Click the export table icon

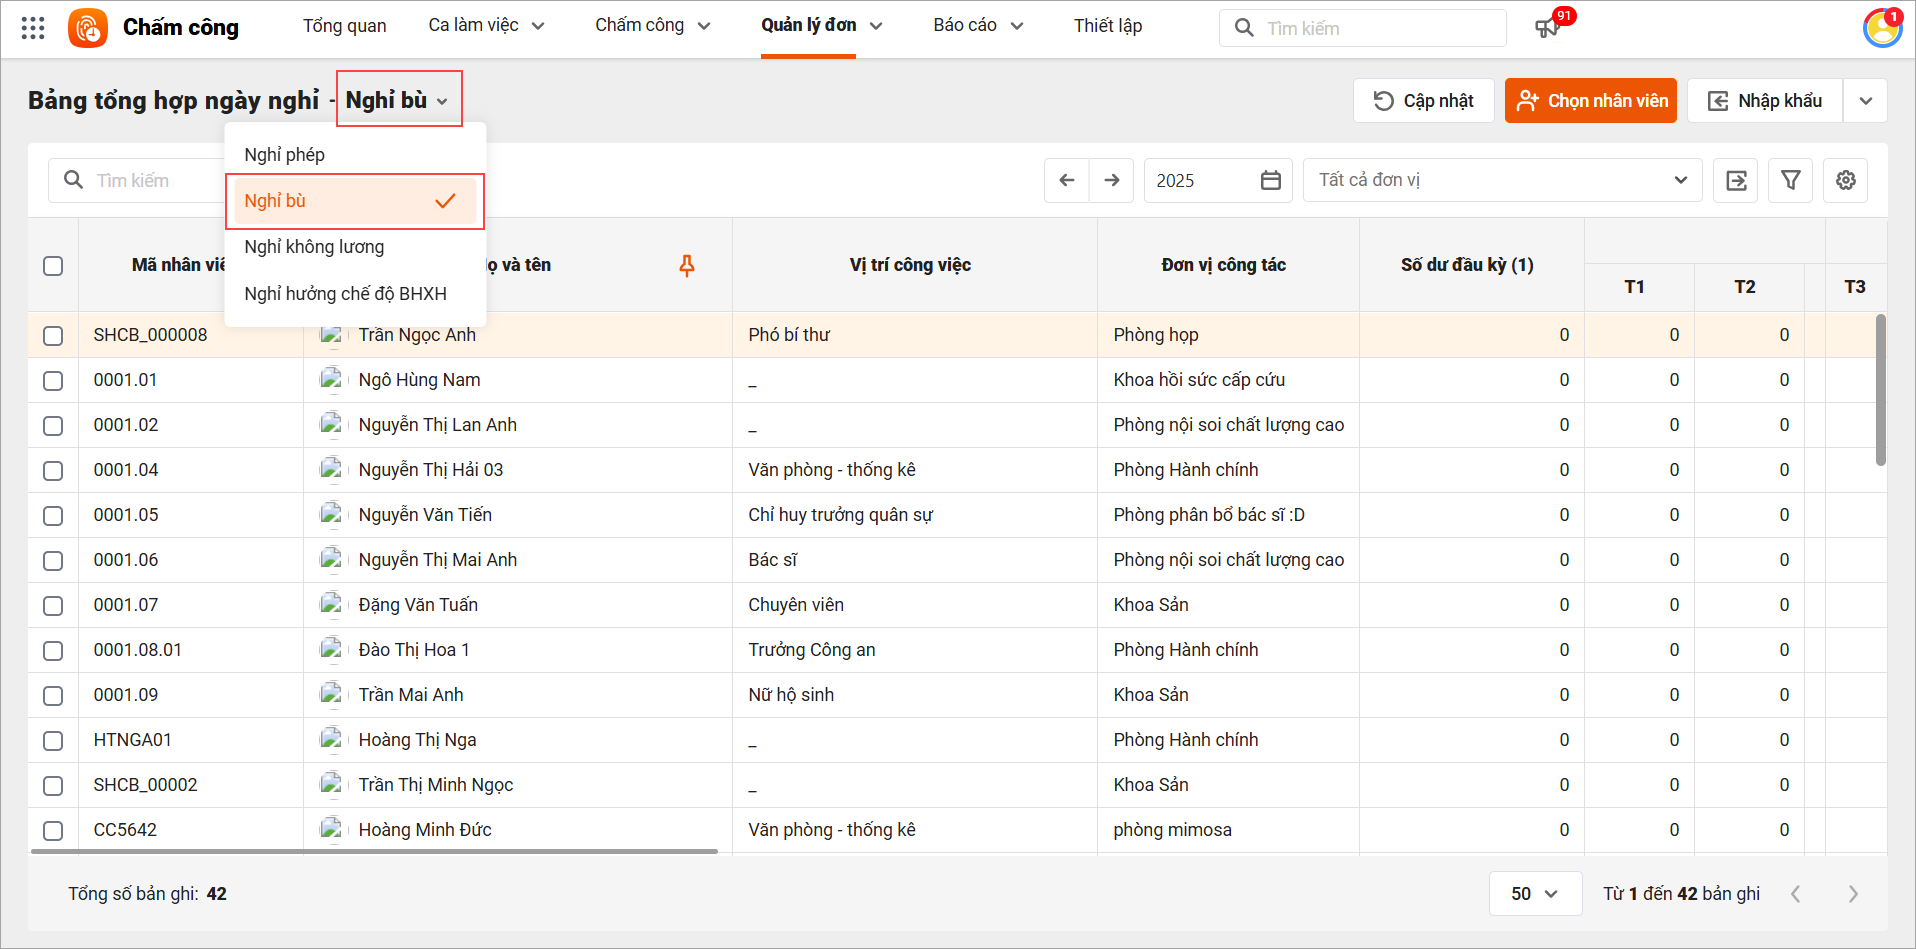(x=1736, y=180)
